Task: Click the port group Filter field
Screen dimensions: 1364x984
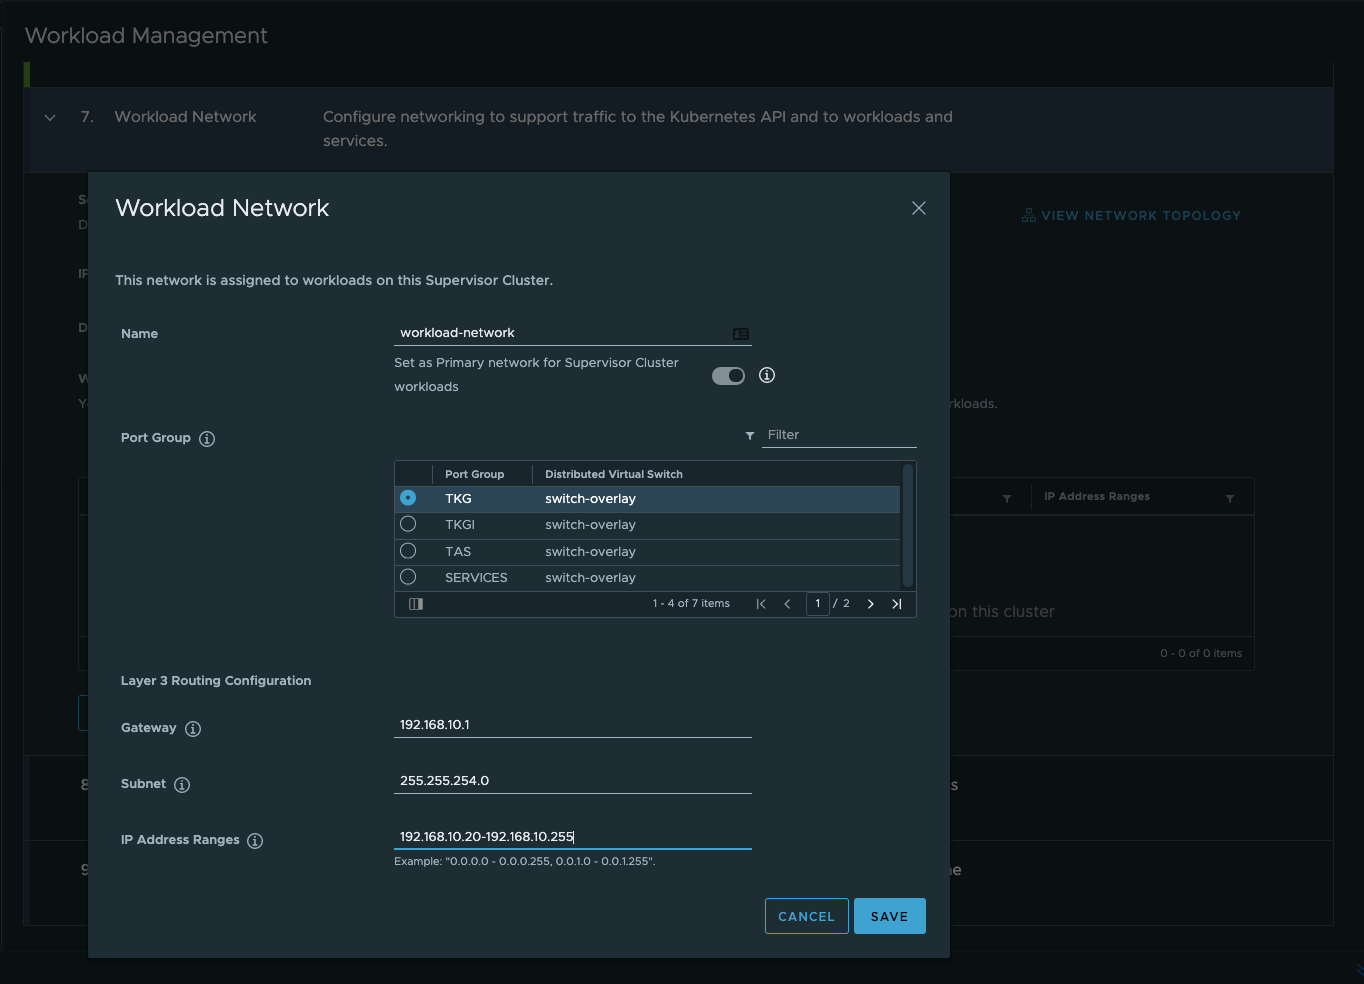Action: coord(838,435)
